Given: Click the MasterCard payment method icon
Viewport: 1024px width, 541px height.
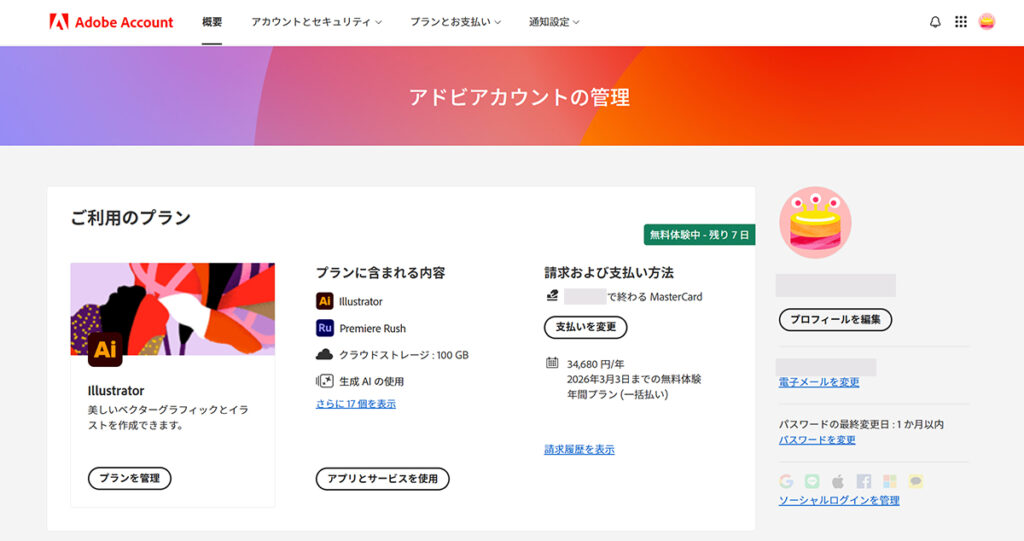Looking at the screenshot, I should [552, 296].
